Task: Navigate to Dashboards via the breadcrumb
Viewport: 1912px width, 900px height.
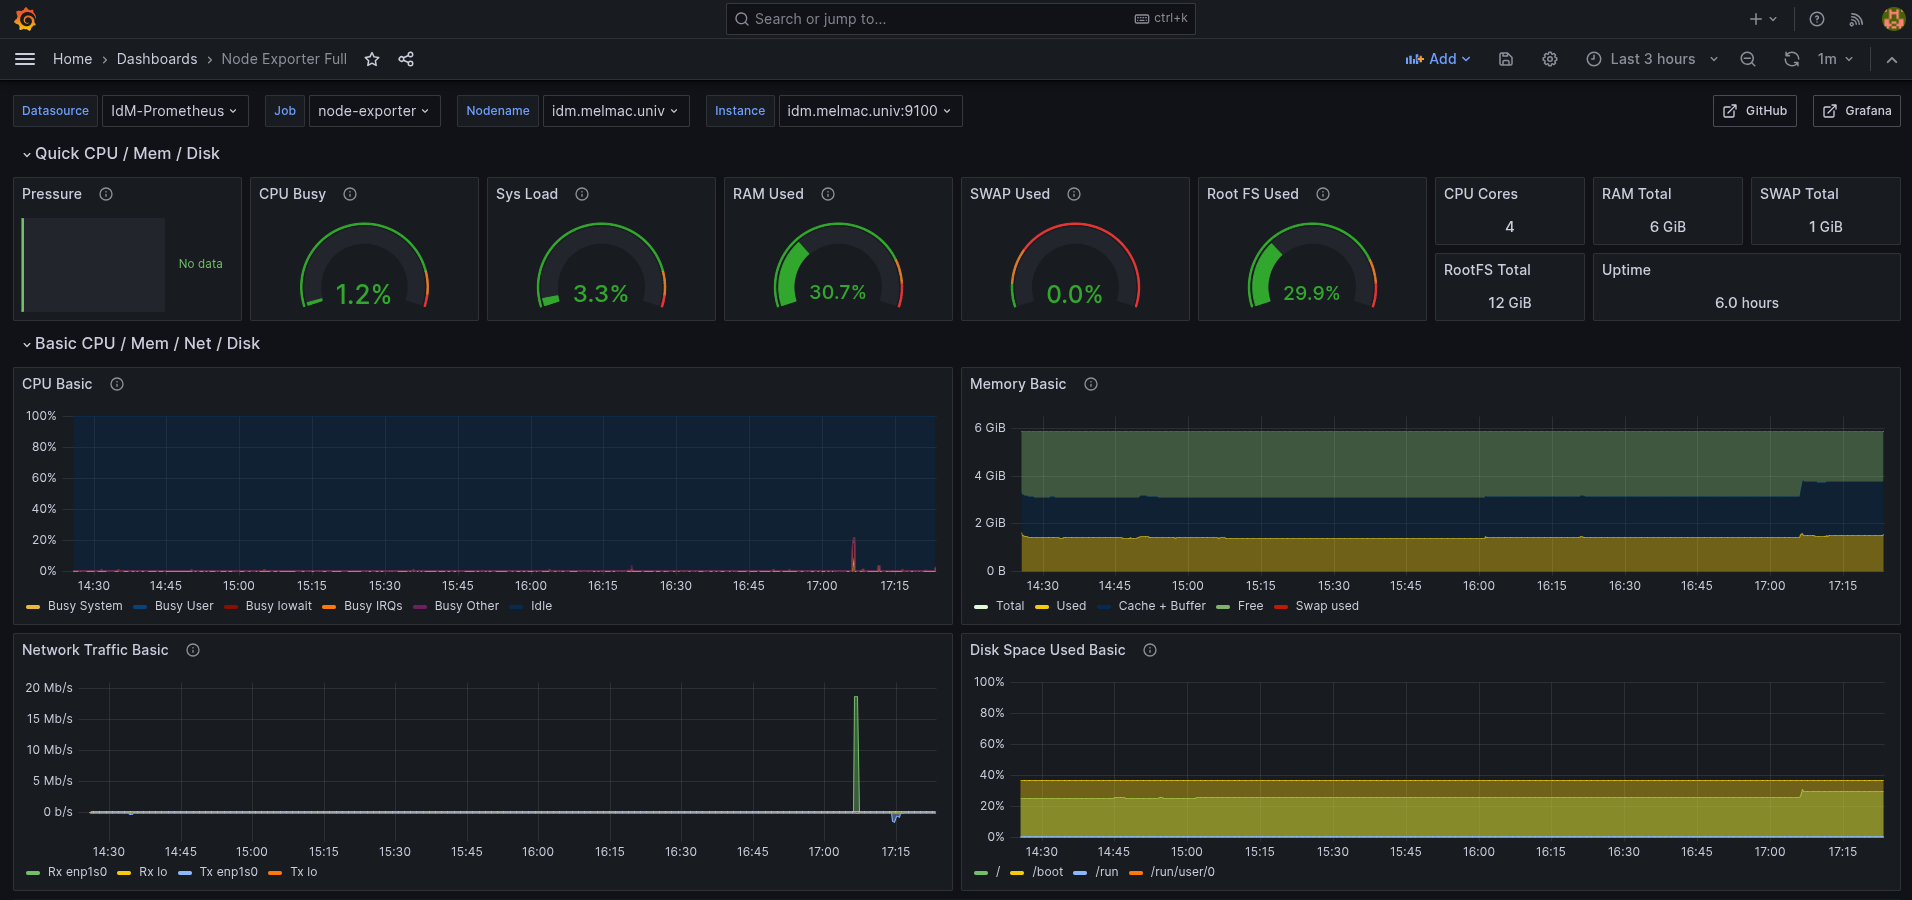Action: click(157, 59)
